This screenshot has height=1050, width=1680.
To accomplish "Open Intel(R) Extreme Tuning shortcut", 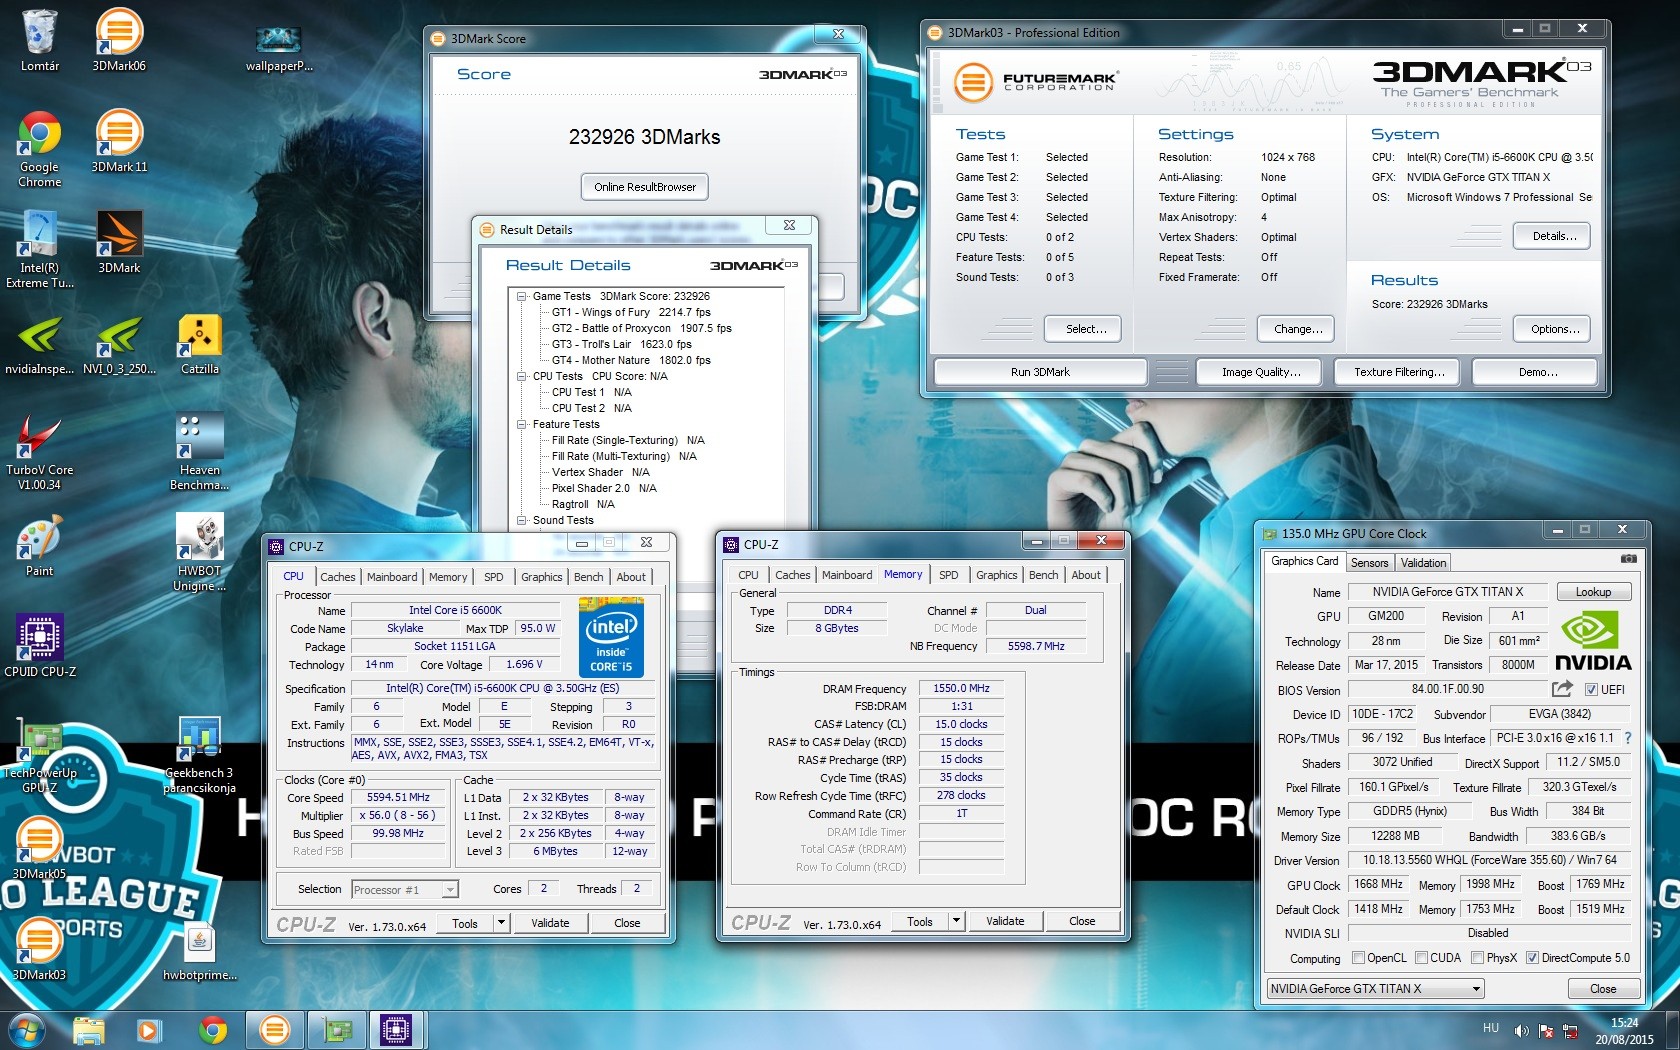I will pyautogui.click(x=39, y=249).
